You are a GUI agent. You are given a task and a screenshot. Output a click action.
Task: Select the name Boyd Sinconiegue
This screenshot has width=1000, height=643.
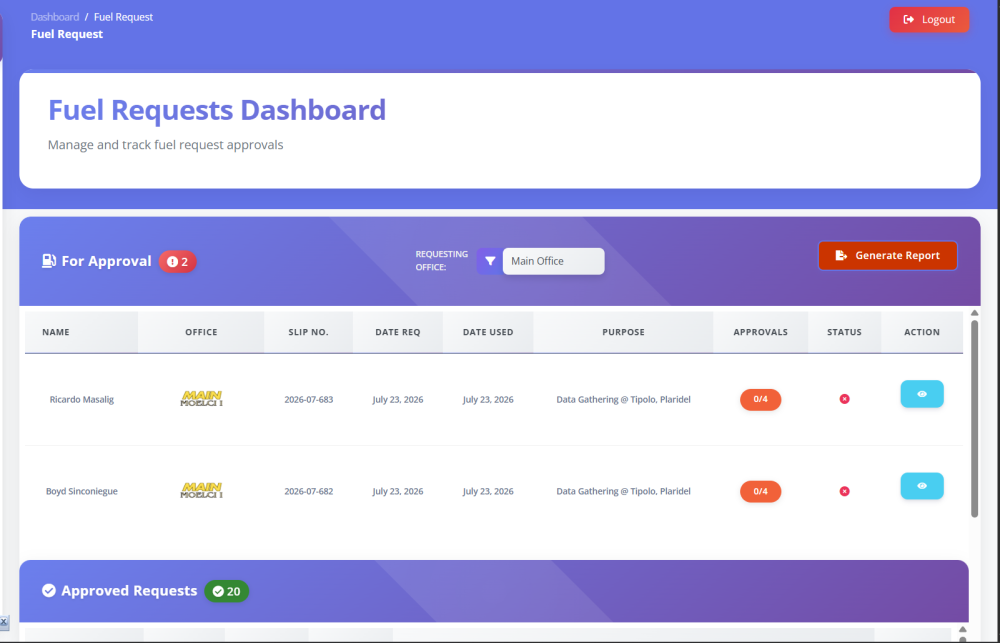(x=82, y=492)
